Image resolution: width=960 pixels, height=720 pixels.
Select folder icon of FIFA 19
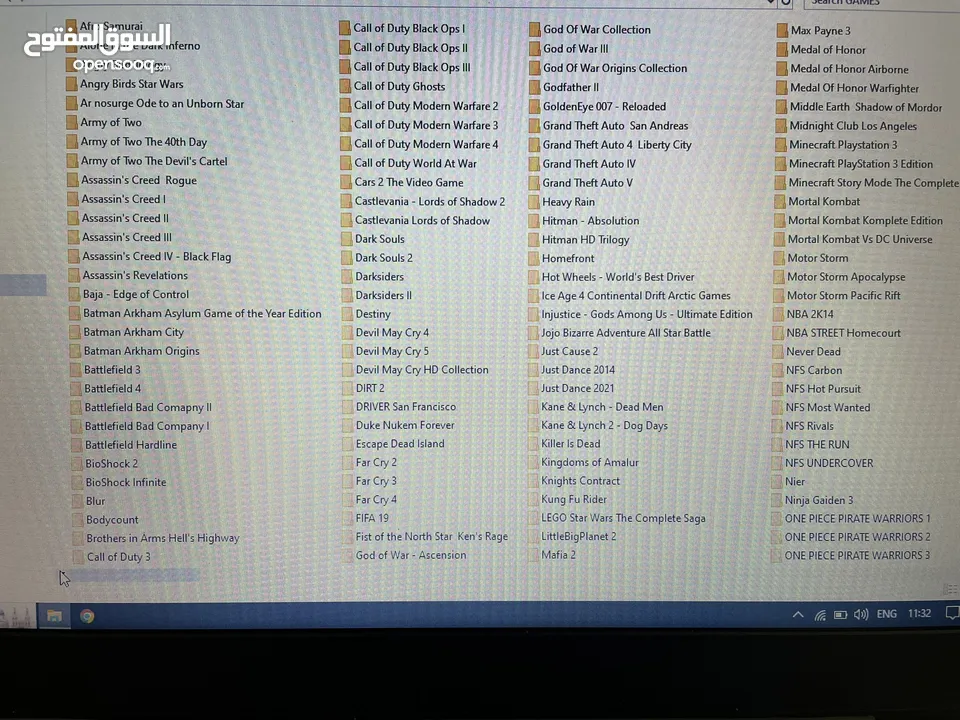pos(348,519)
